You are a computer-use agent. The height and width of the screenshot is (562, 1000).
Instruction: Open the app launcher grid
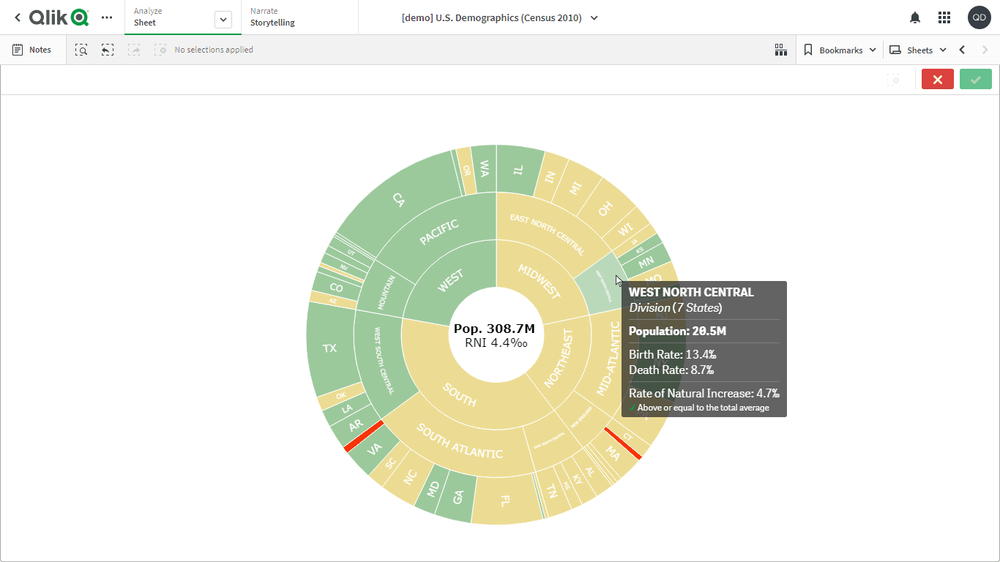coord(944,17)
